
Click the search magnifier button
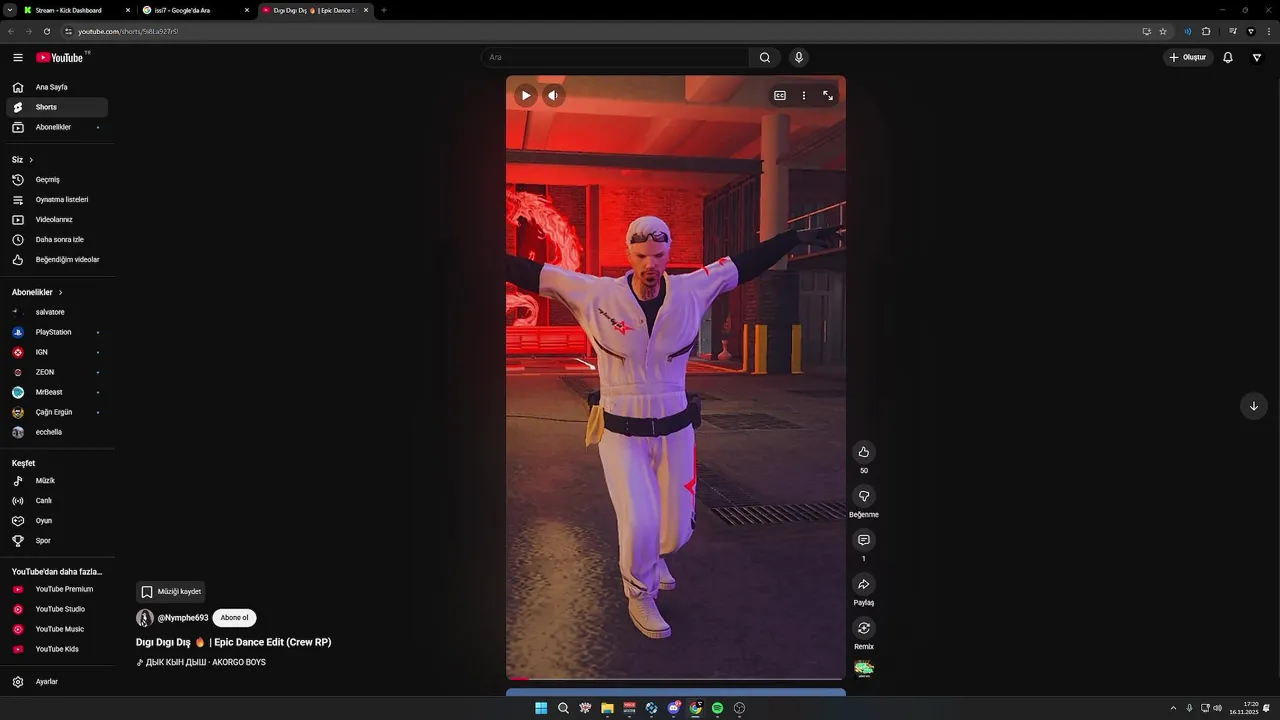(x=765, y=58)
